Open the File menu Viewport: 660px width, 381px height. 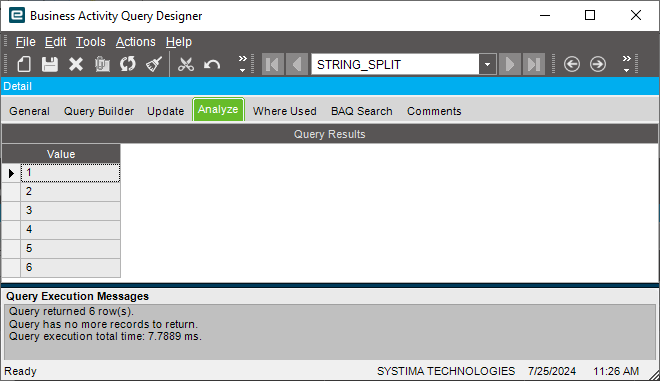click(26, 42)
